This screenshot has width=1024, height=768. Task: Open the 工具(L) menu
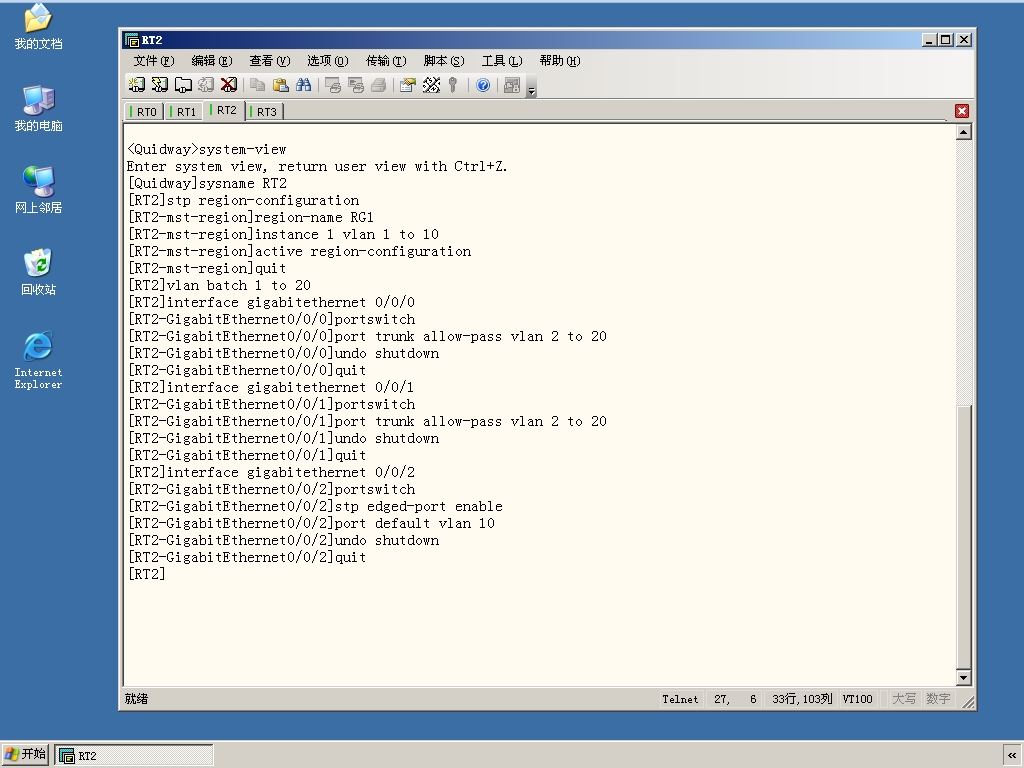coord(502,61)
